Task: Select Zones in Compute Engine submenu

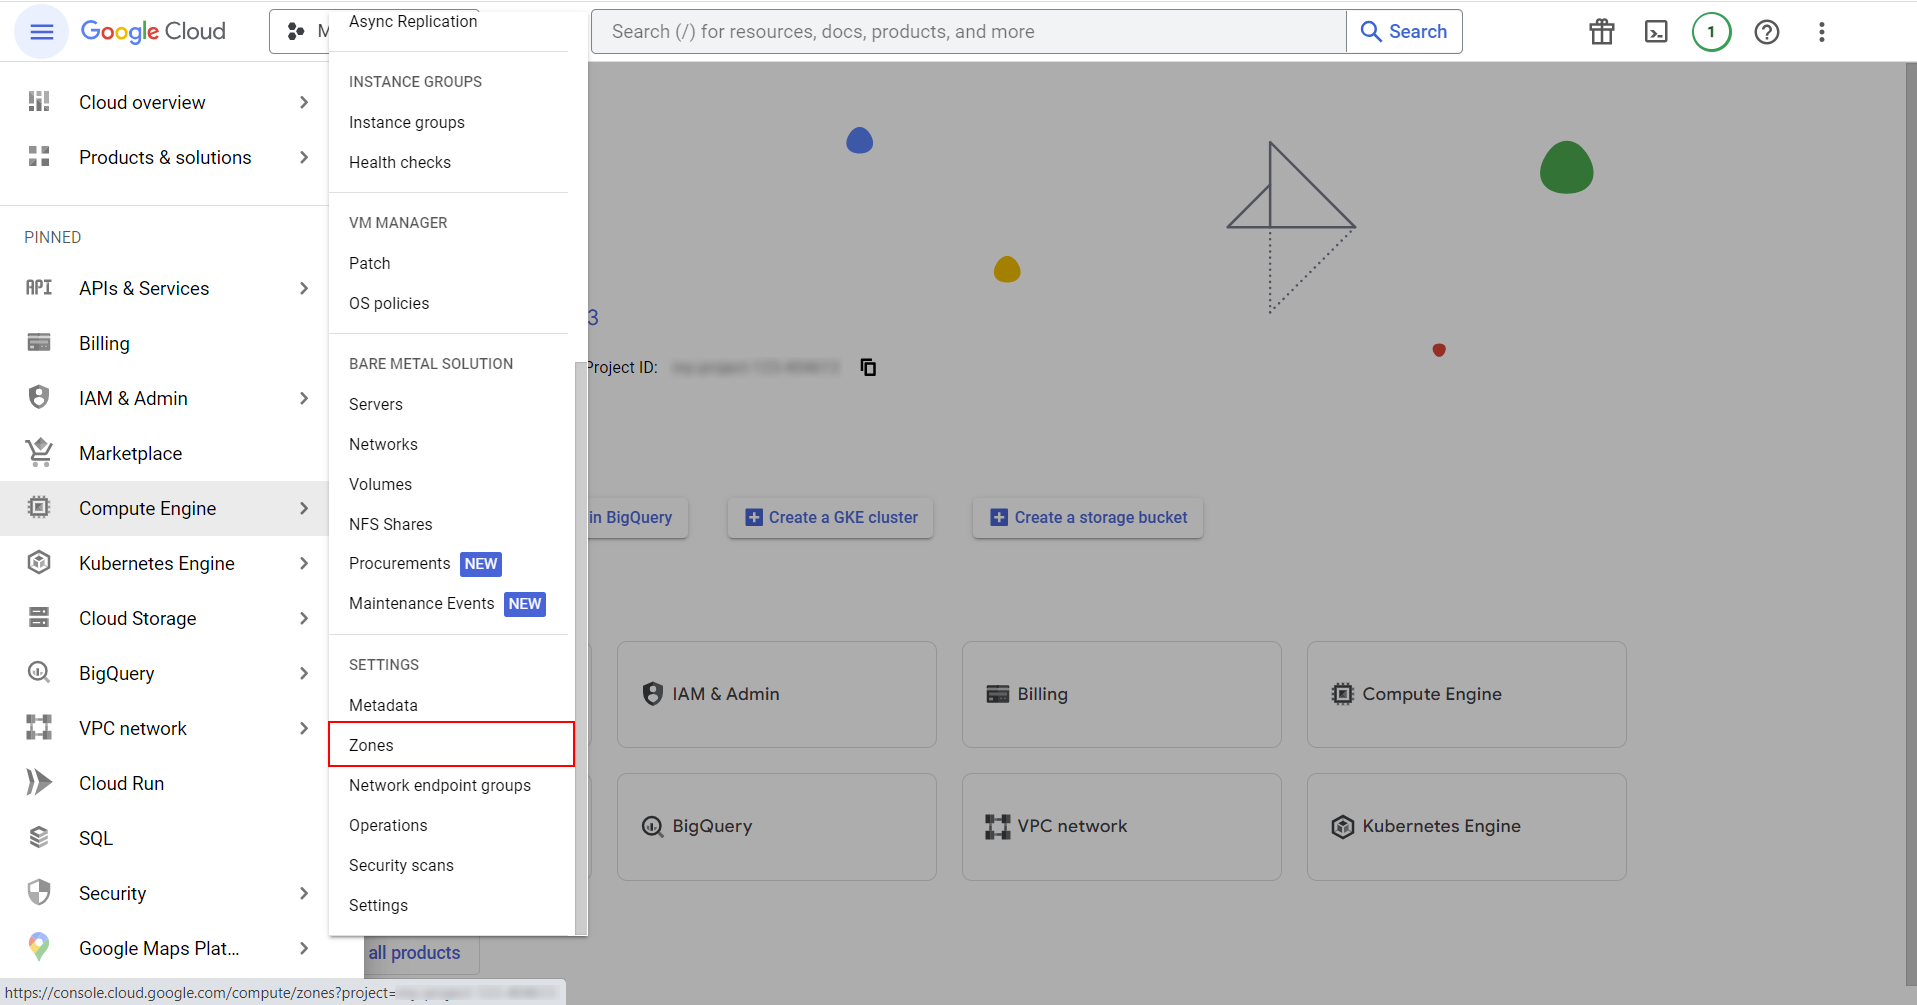Action: [x=451, y=745]
